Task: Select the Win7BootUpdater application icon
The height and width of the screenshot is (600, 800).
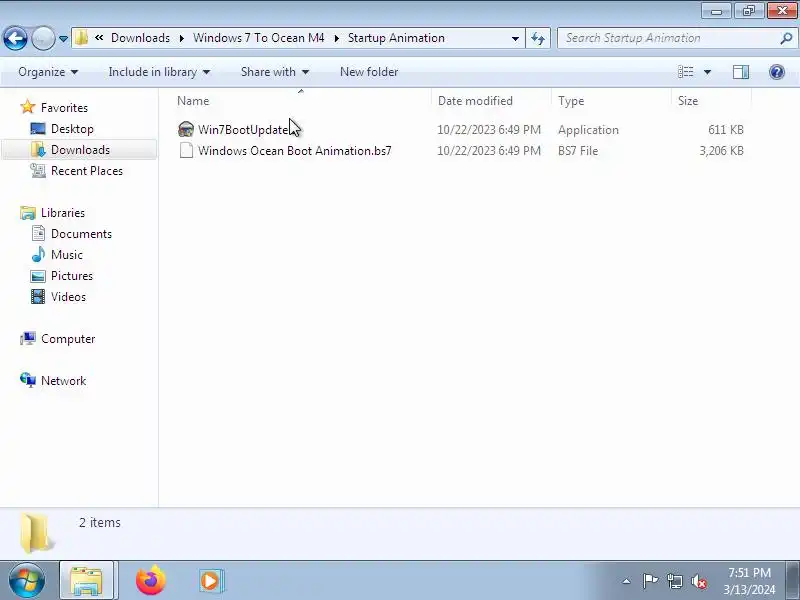Action: 186,130
